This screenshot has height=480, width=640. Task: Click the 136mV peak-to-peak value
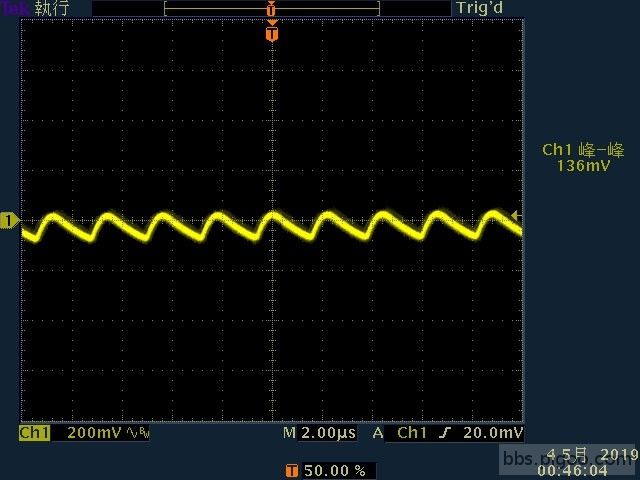pyautogui.click(x=583, y=166)
